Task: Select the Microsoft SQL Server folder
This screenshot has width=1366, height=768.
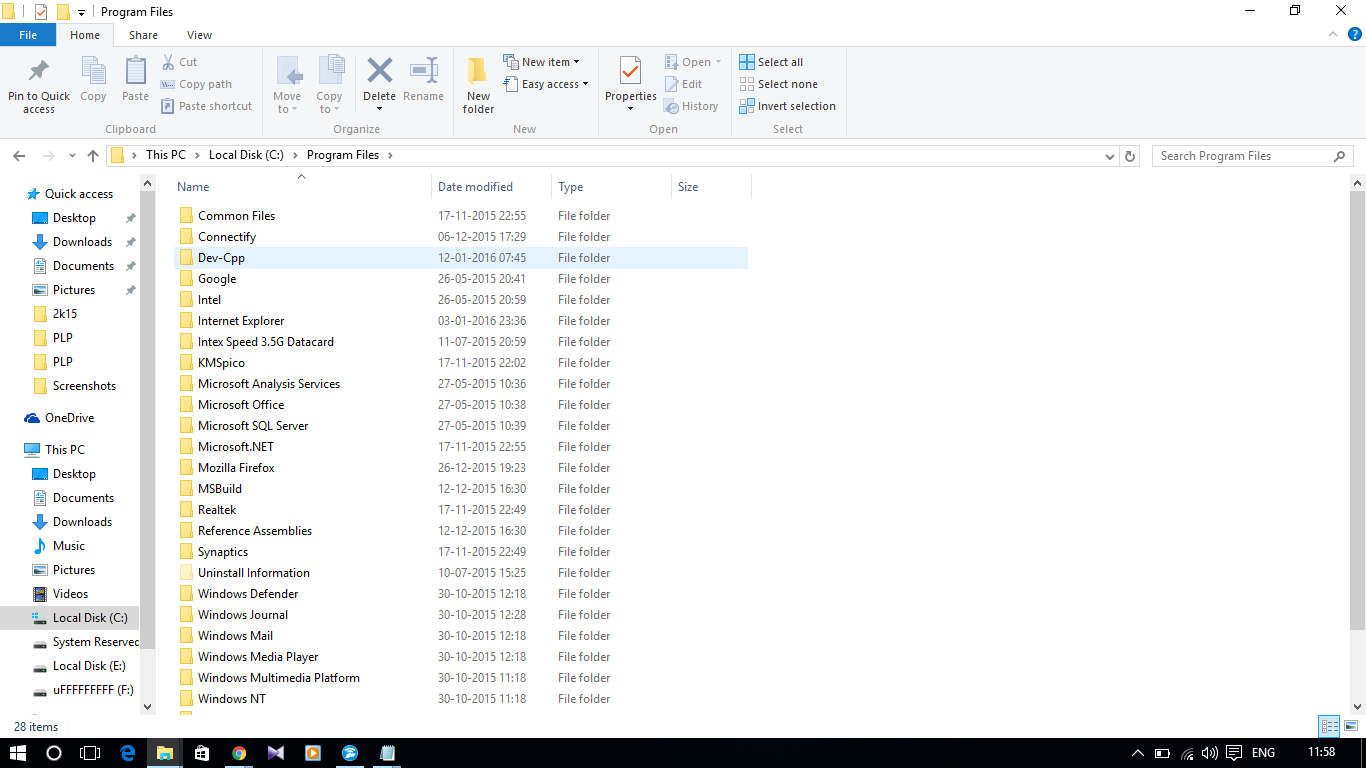Action: 461,426
